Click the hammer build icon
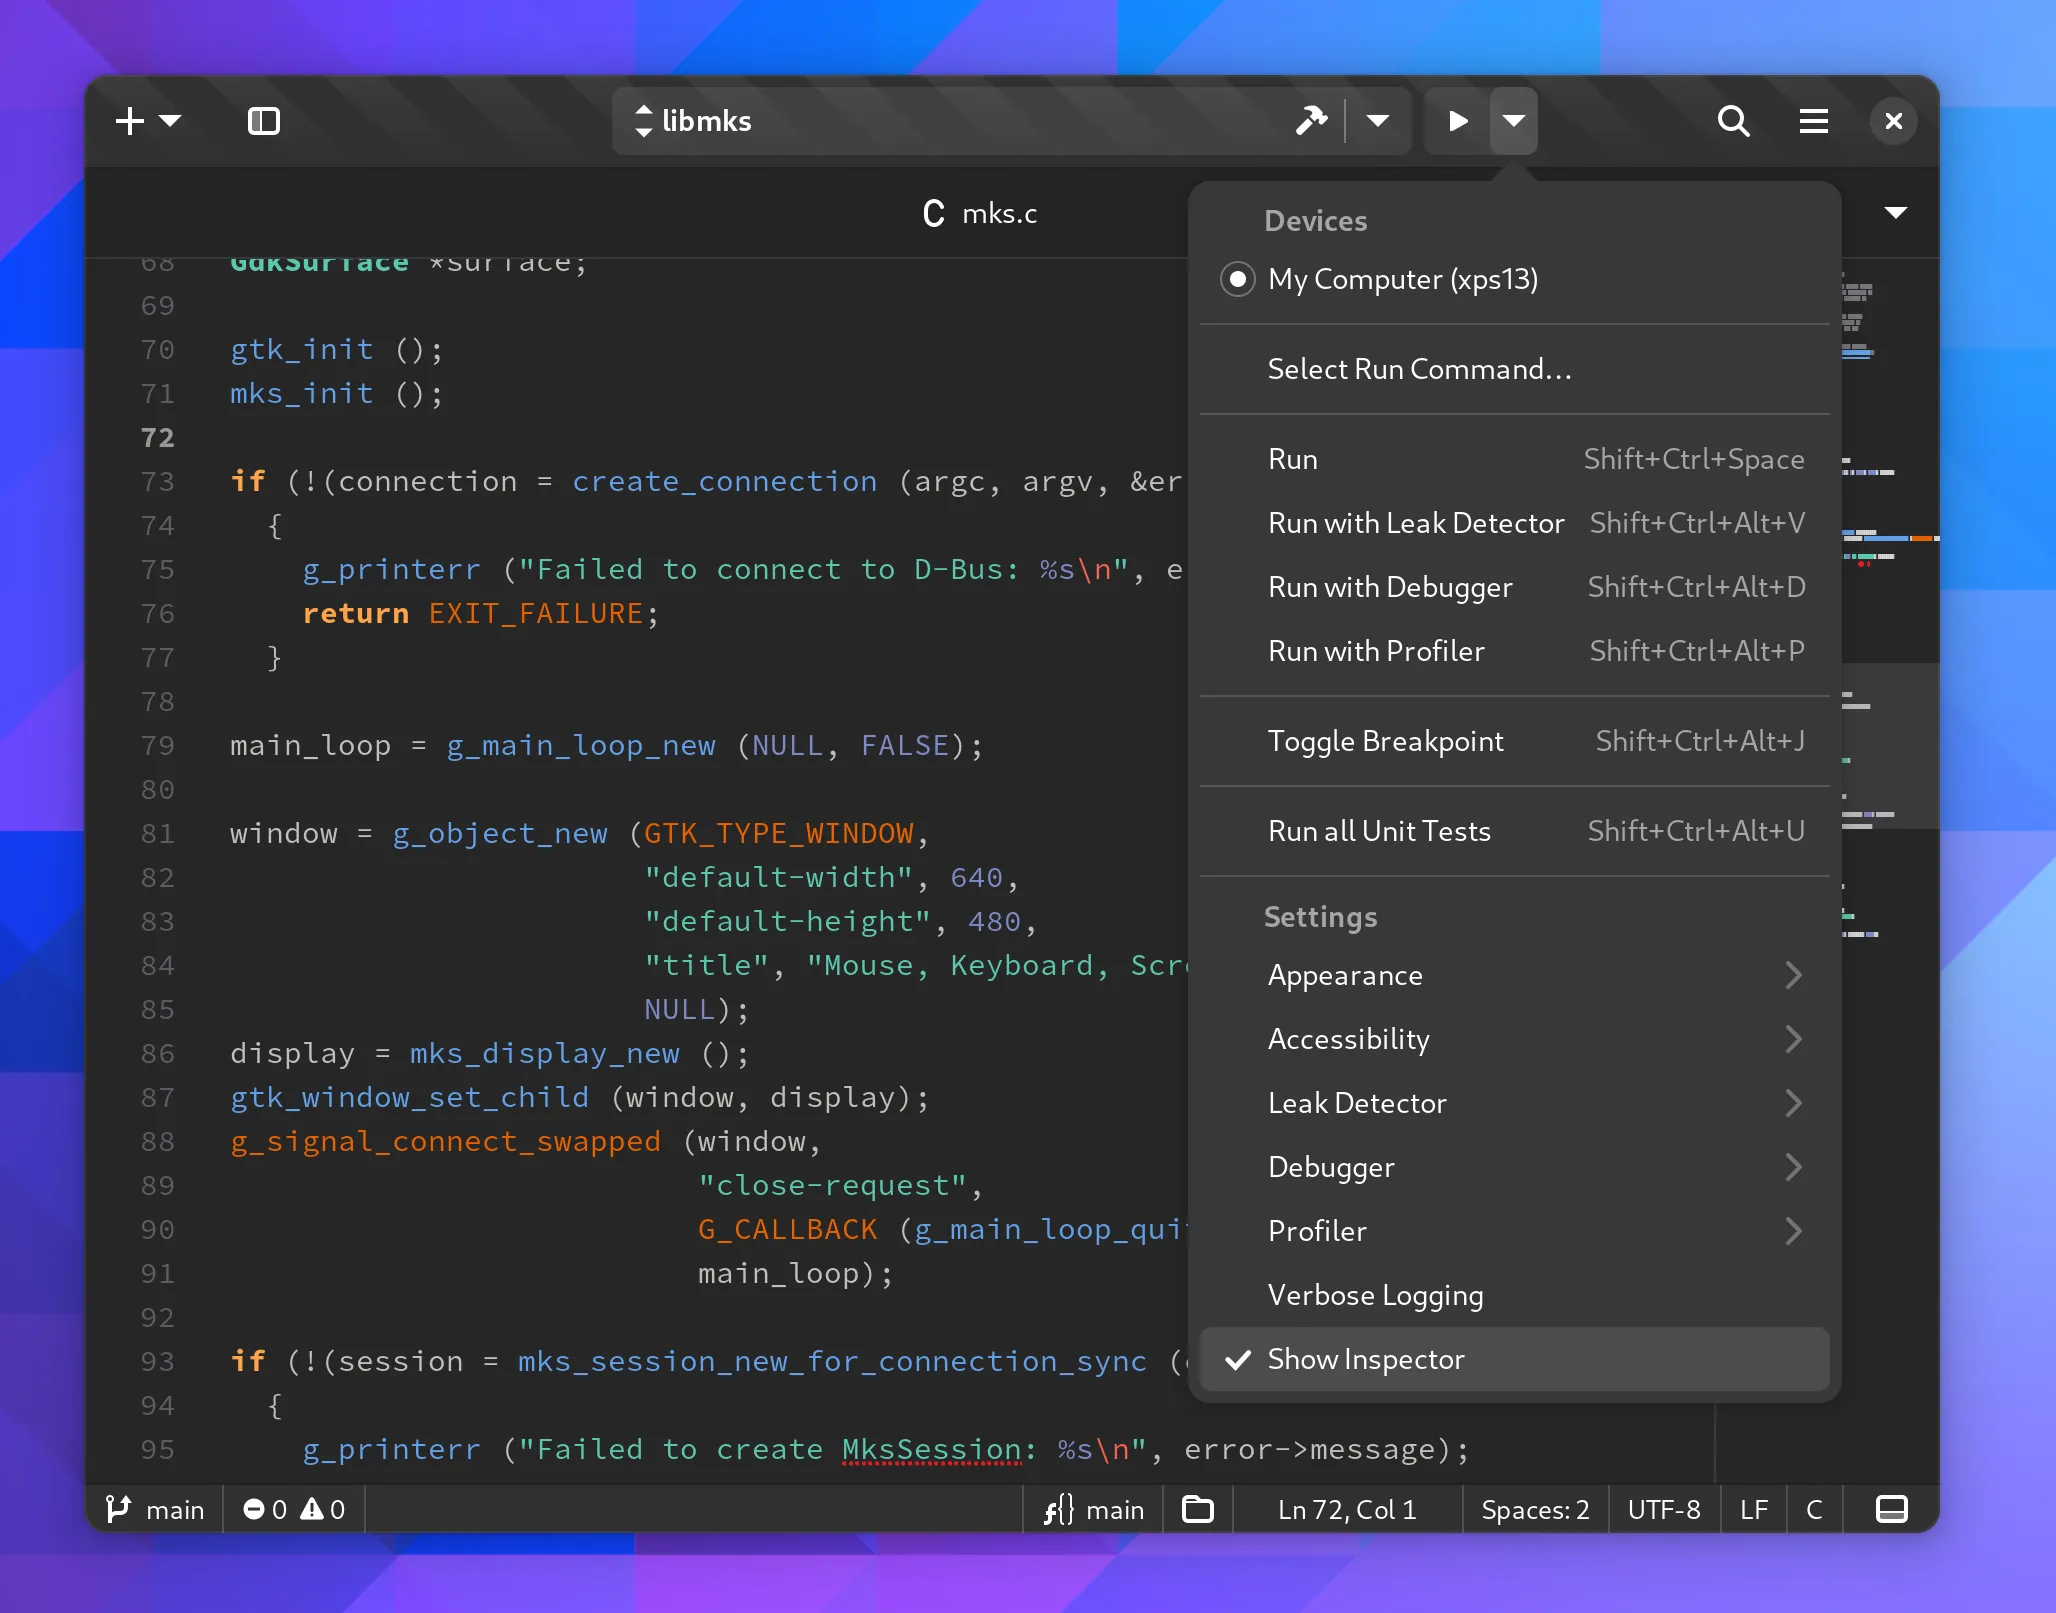 [x=1311, y=121]
